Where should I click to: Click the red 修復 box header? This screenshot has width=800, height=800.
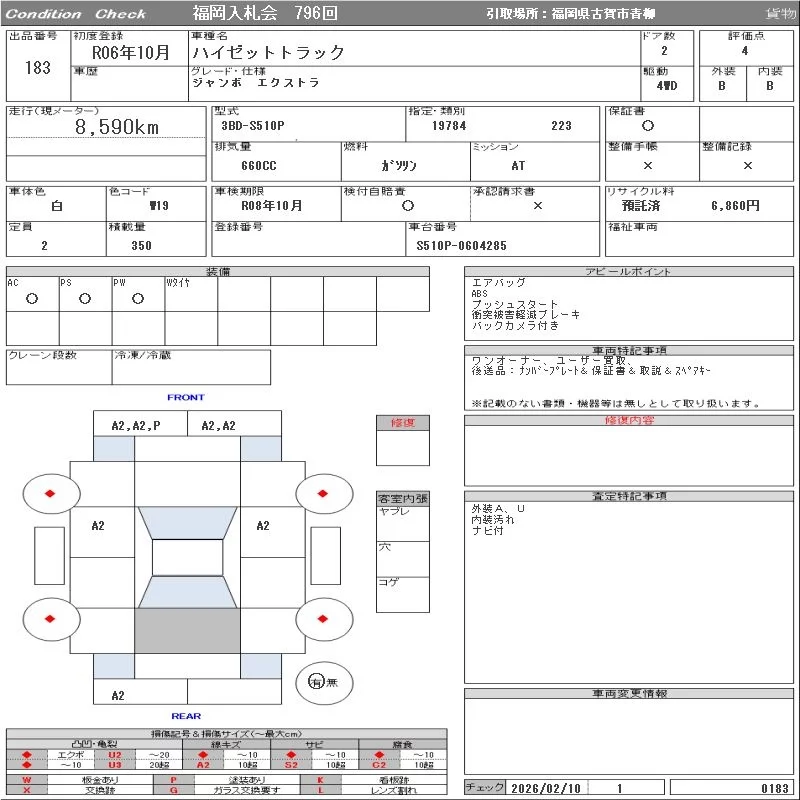pyautogui.click(x=403, y=423)
